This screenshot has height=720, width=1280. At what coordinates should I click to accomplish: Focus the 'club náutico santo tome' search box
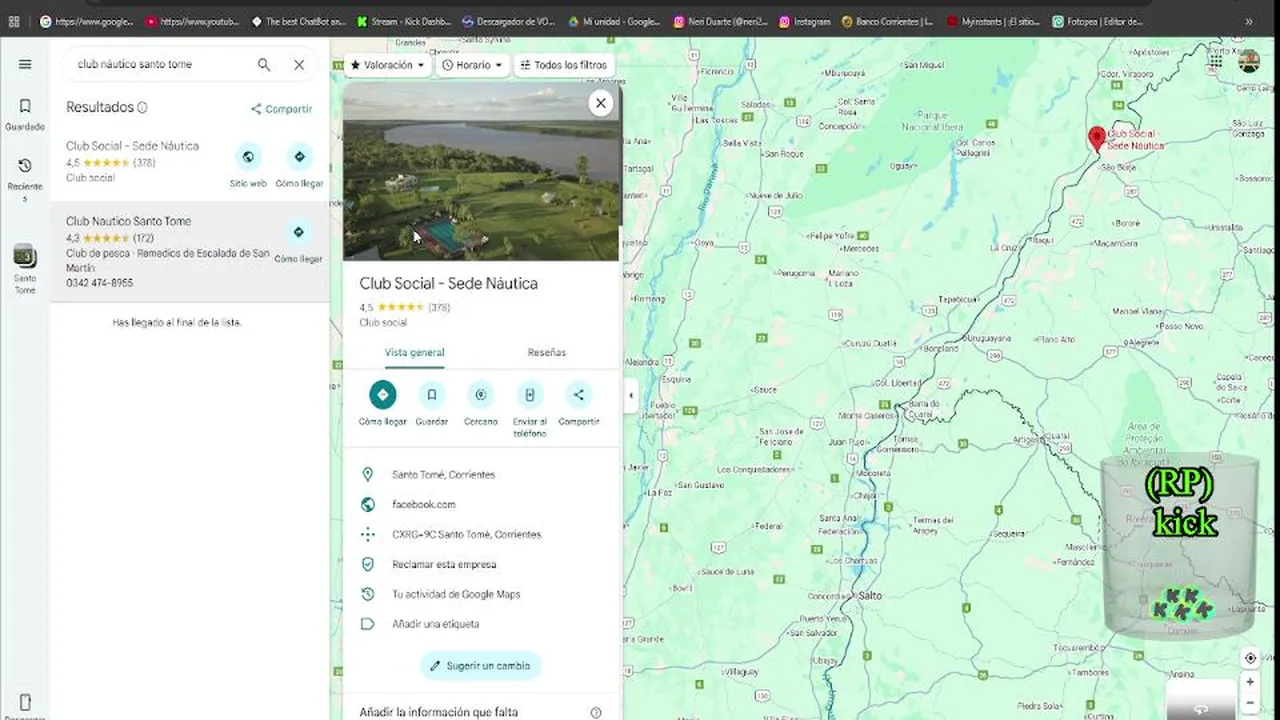pos(160,64)
